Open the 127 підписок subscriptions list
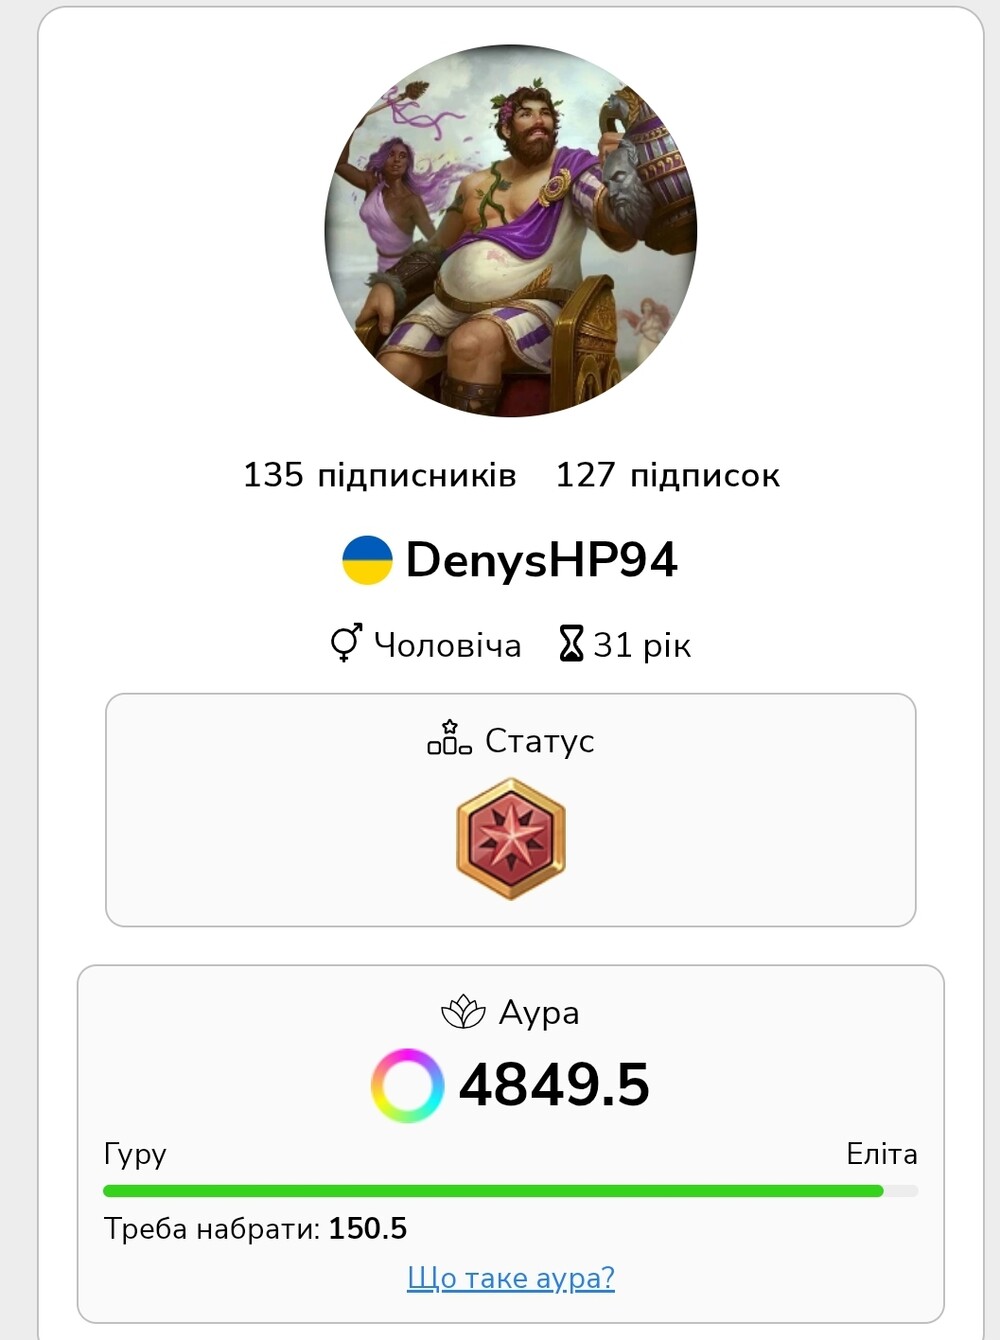 [668, 474]
